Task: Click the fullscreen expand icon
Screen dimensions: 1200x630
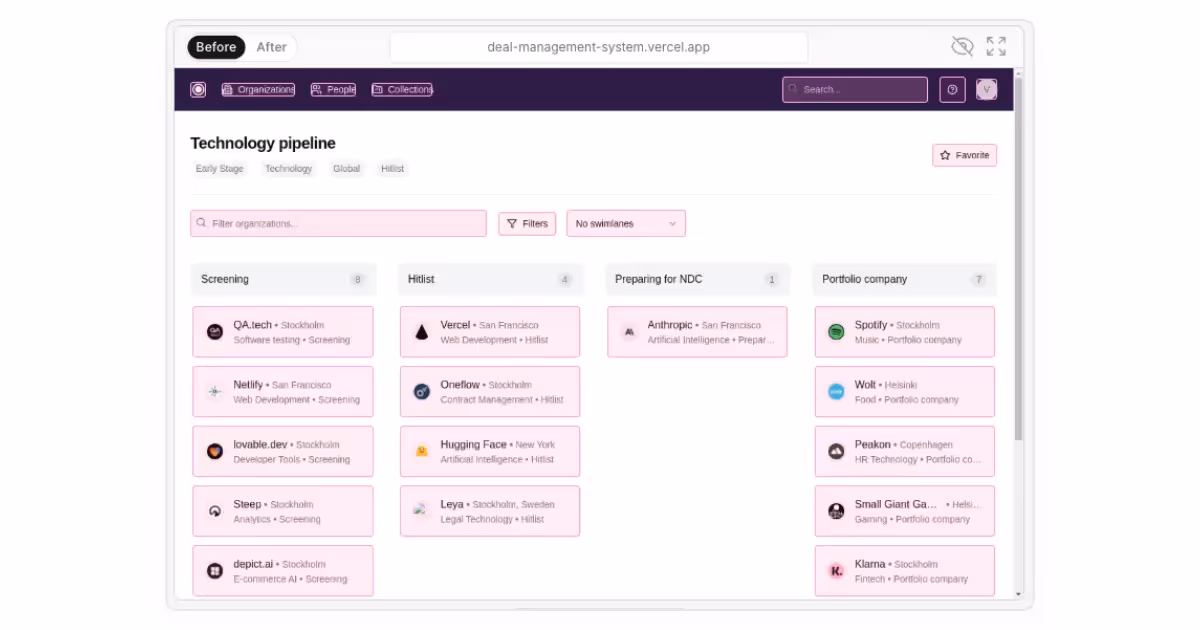Action: tap(996, 46)
